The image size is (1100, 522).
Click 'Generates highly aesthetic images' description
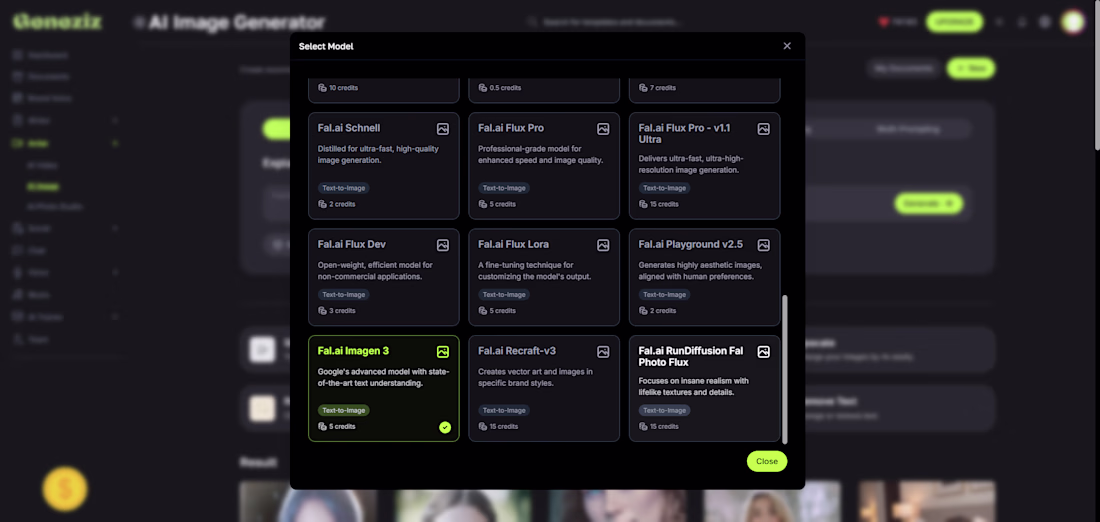[700, 271]
